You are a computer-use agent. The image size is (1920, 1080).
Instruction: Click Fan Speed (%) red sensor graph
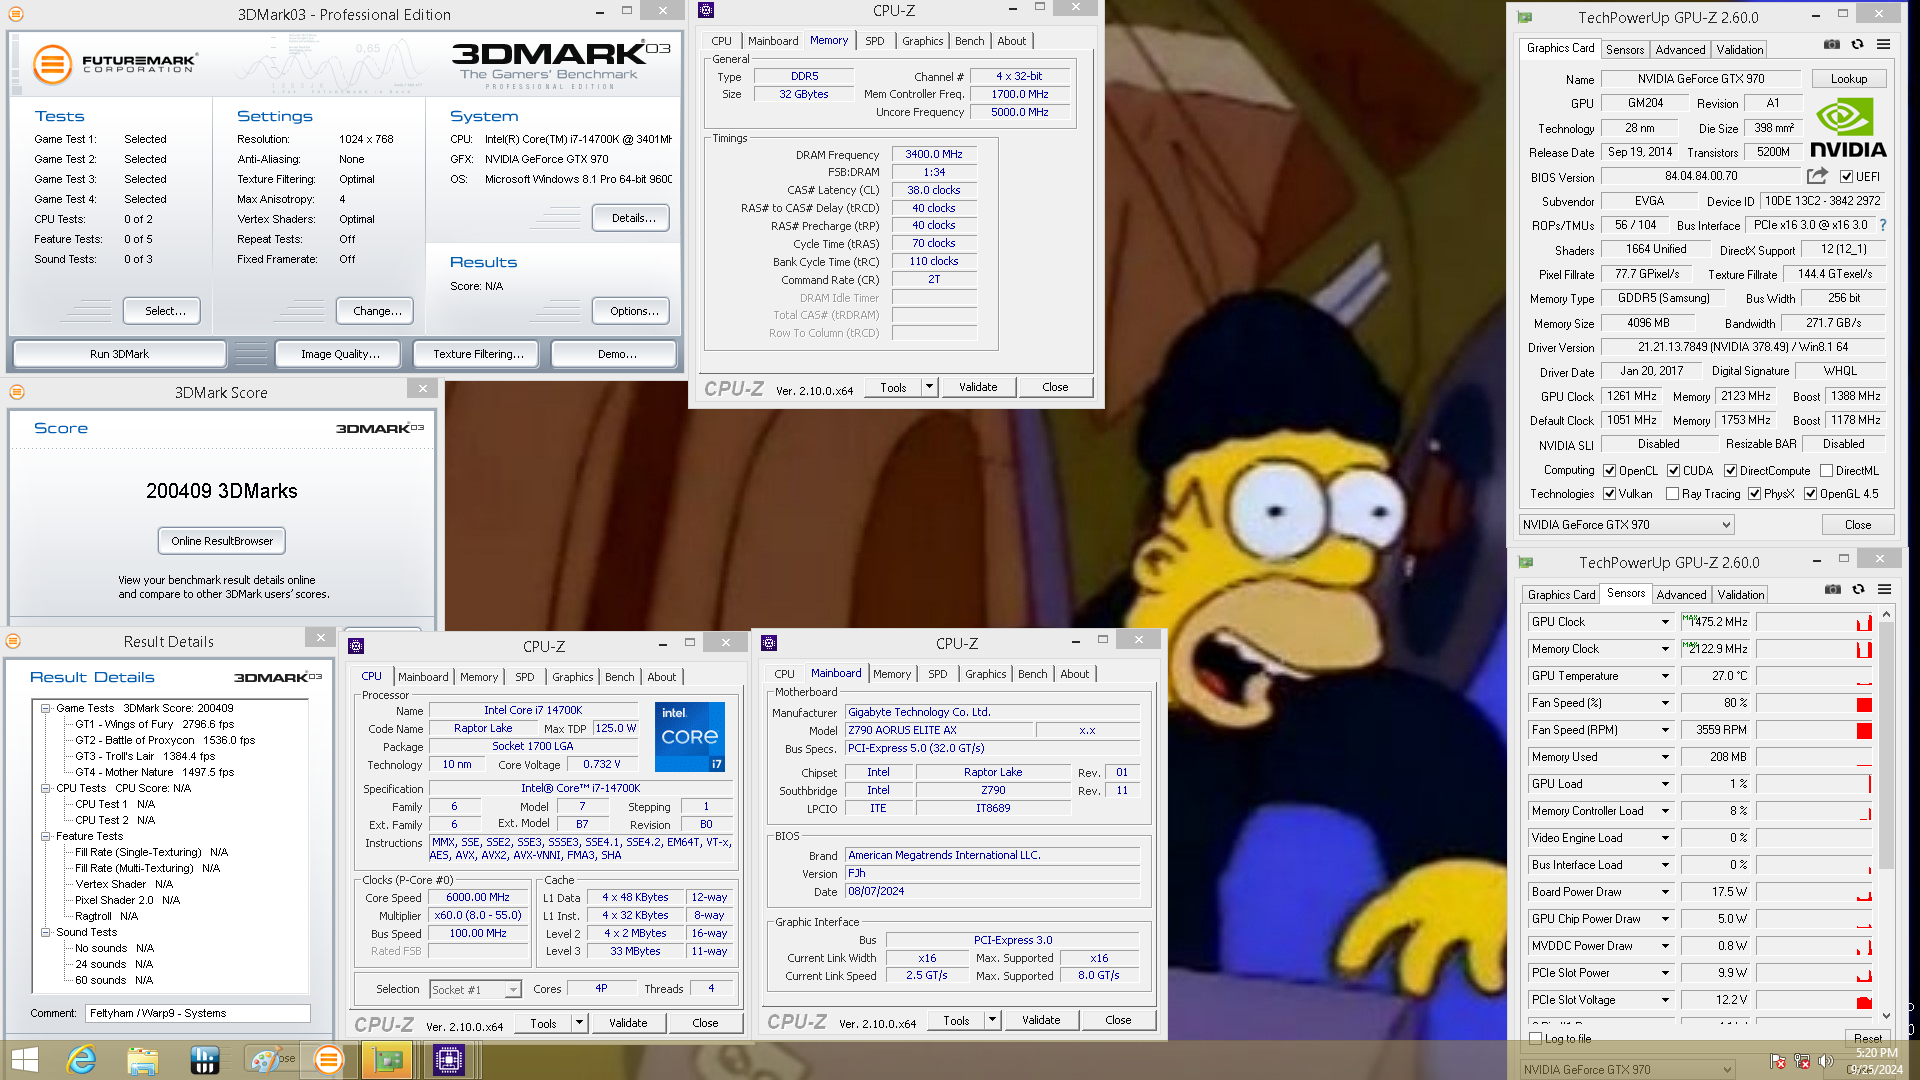[1814, 703]
